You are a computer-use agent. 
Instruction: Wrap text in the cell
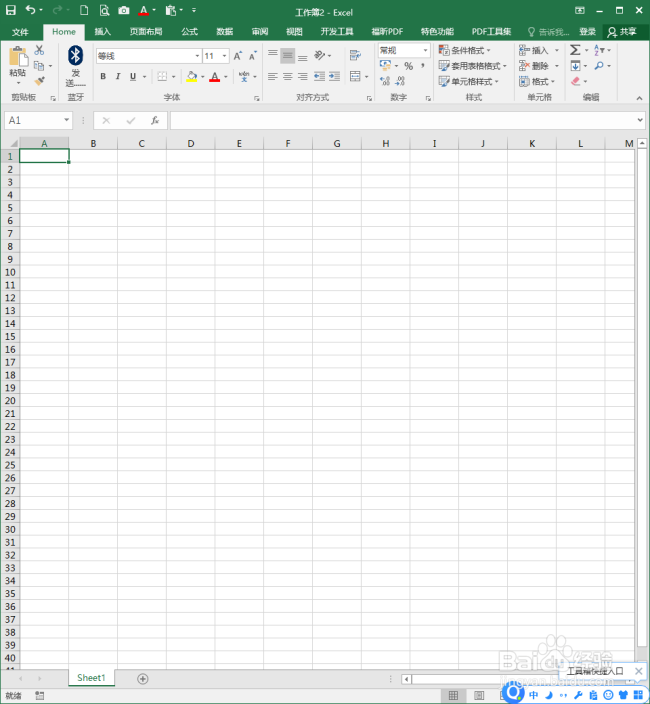click(x=355, y=55)
